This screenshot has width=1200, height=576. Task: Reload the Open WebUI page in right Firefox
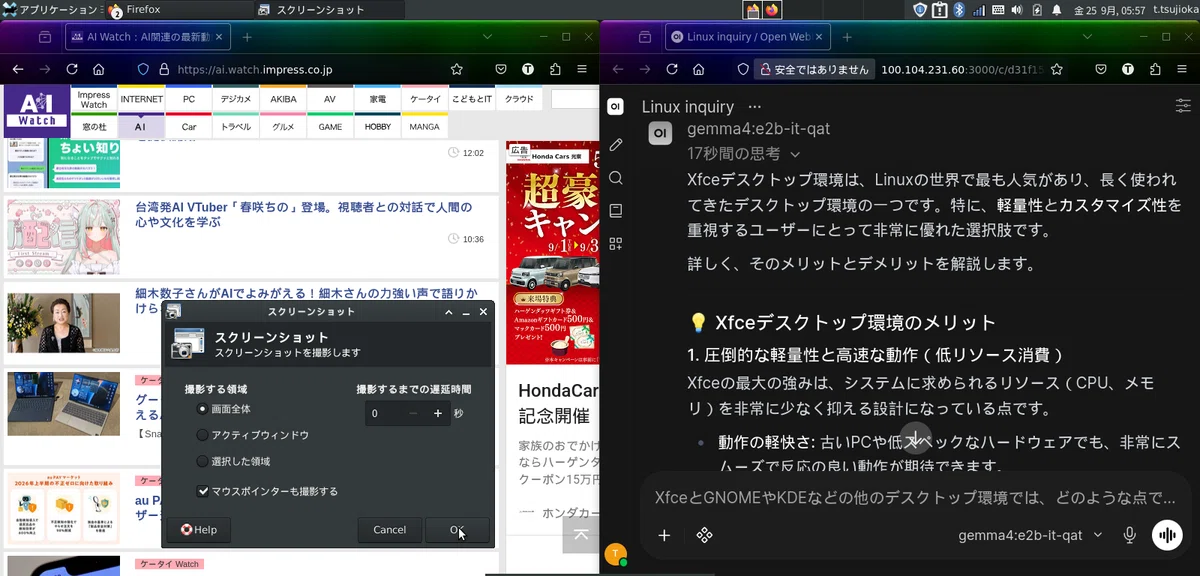click(672, 70)
